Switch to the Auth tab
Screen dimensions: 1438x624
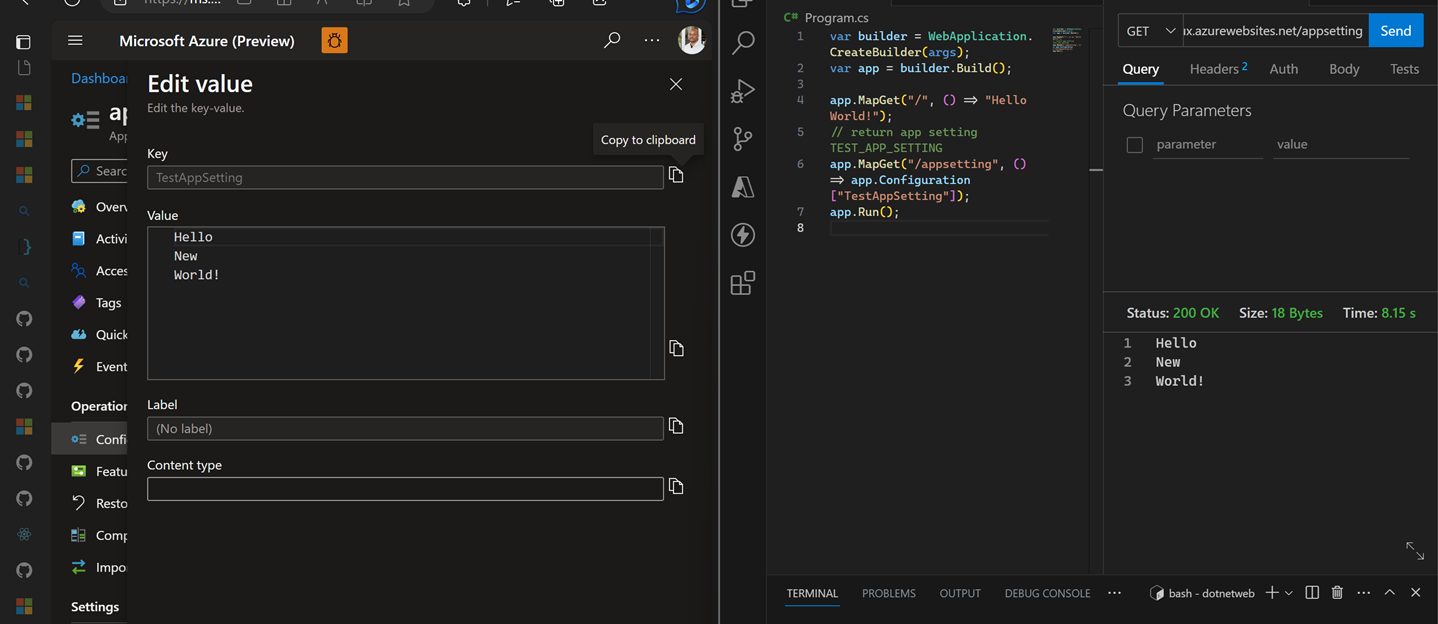(1283, 69)
